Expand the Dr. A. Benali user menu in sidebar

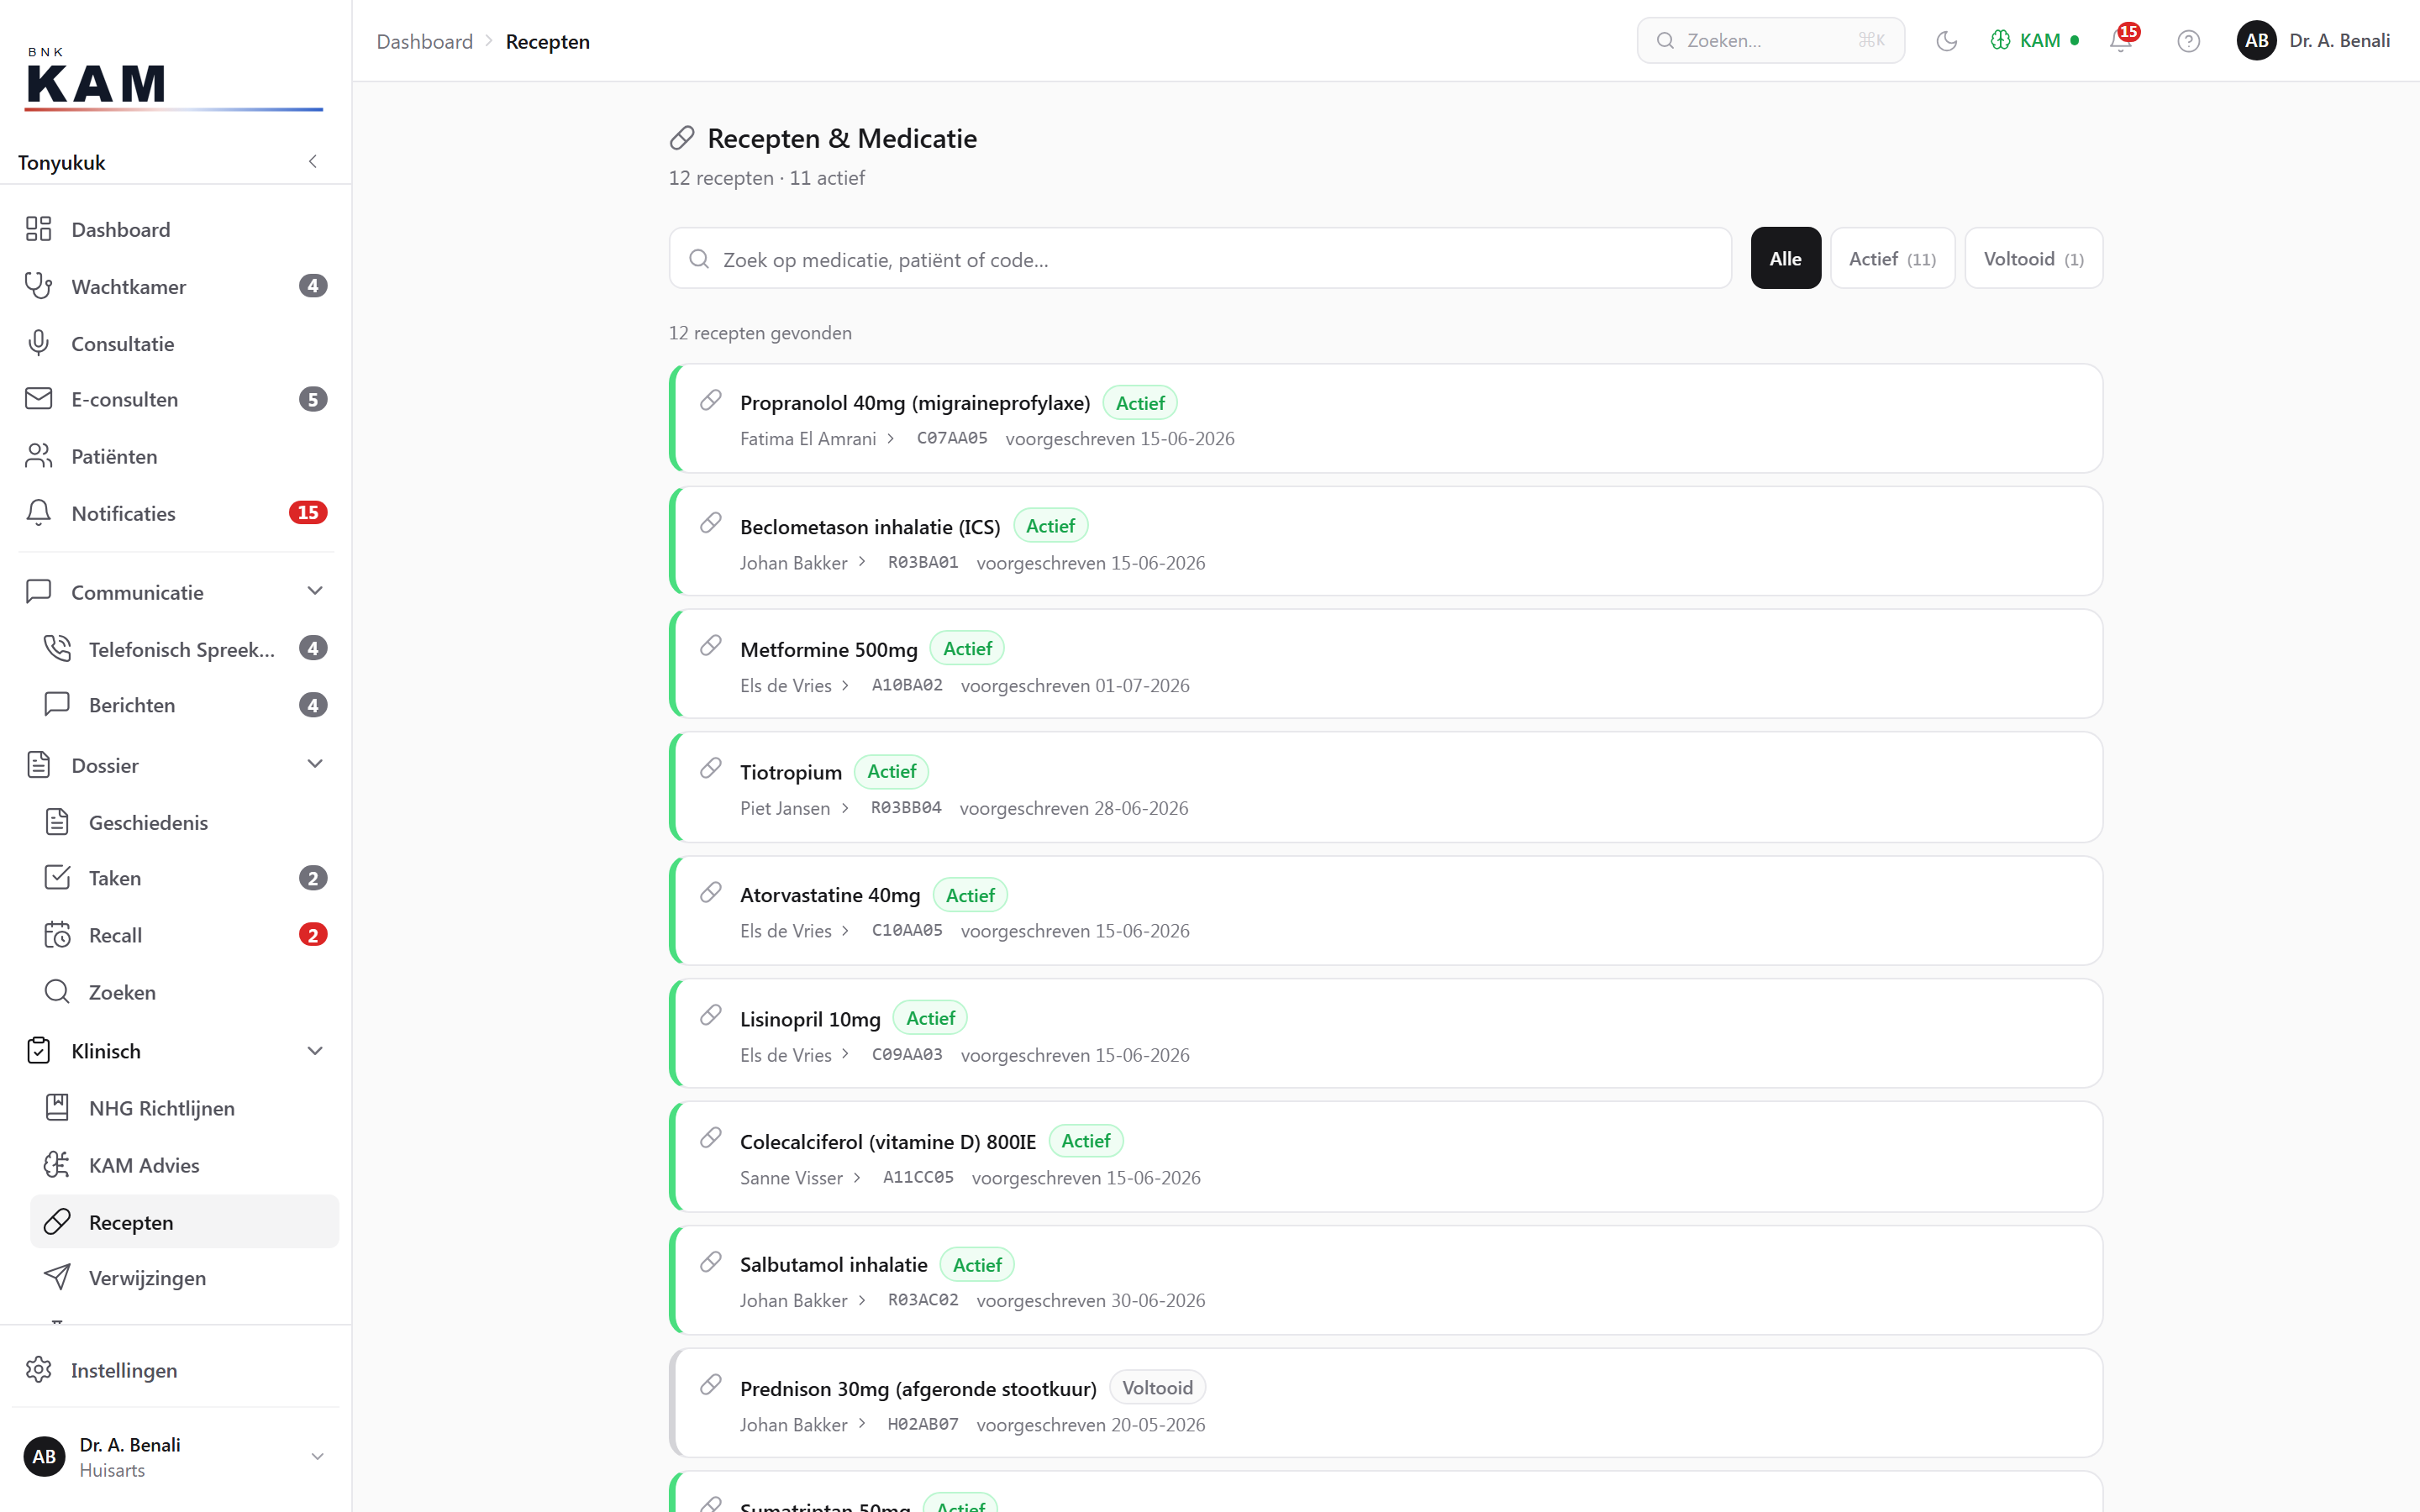click(x=176, y=1457)
